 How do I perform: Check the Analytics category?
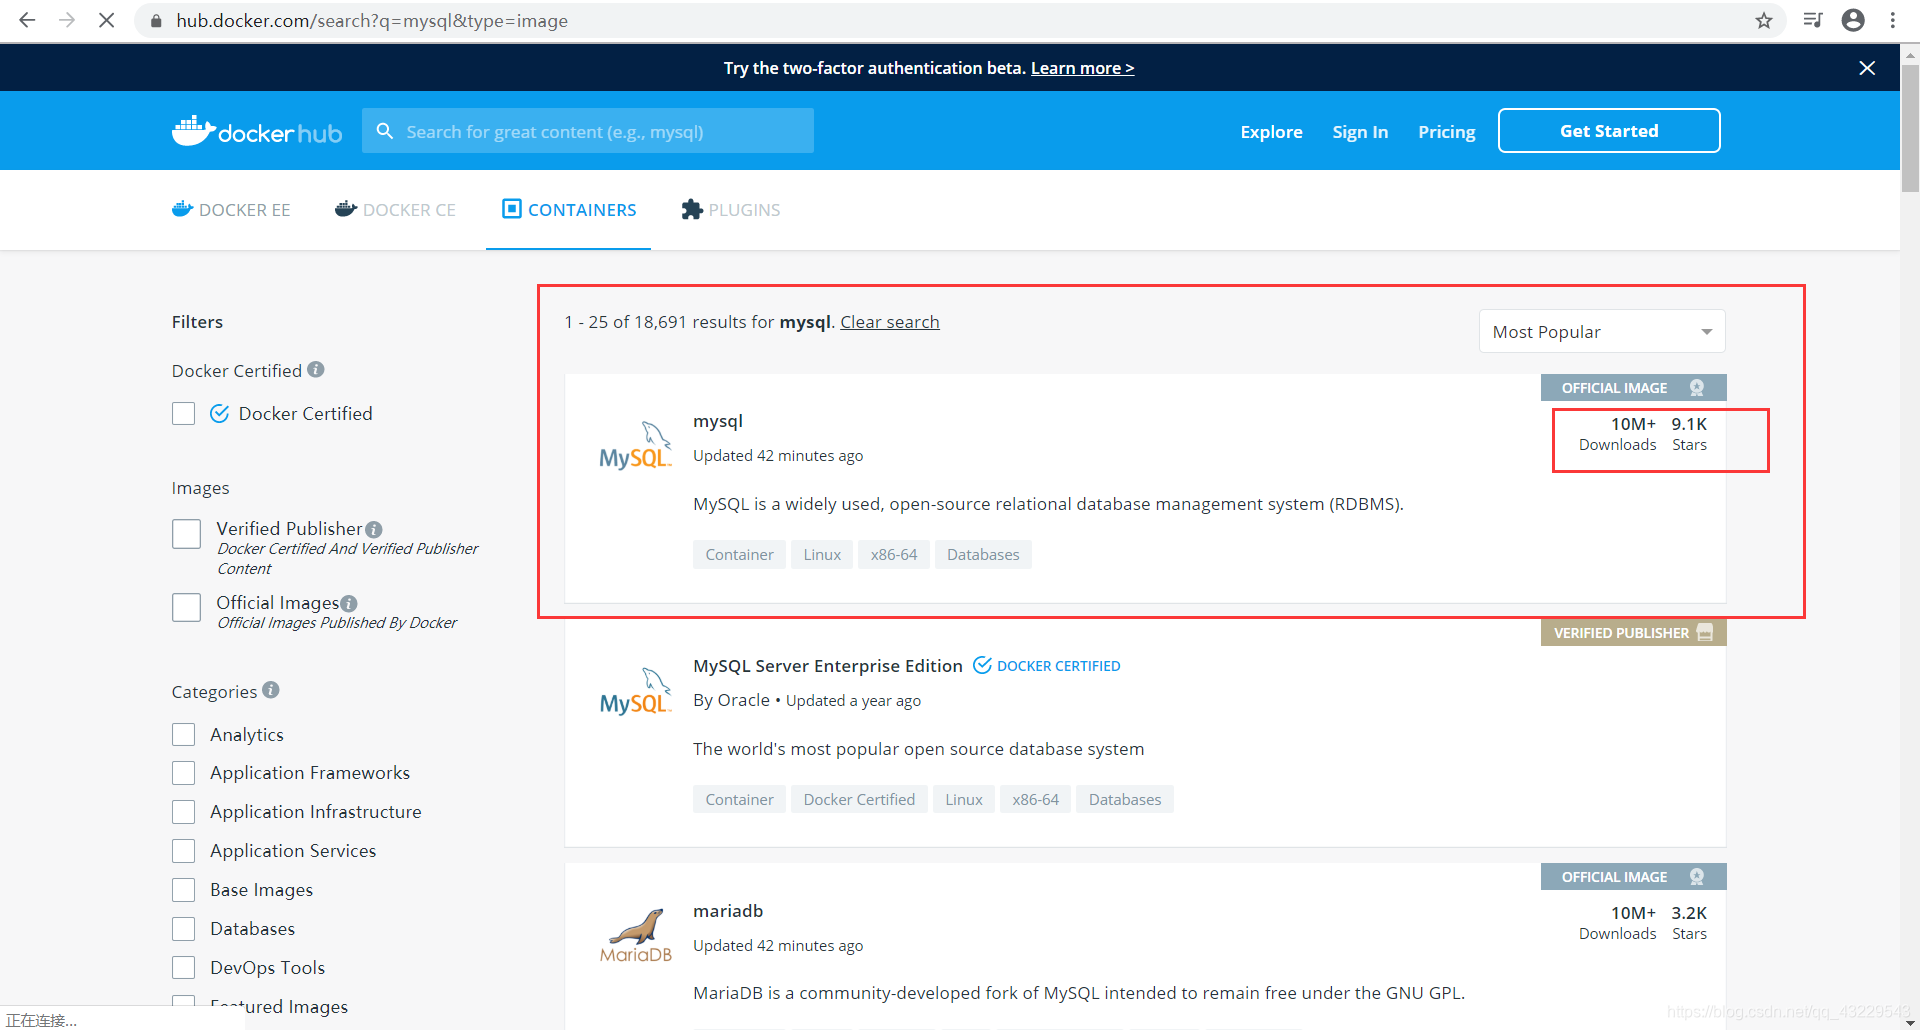tap(183, 735)
